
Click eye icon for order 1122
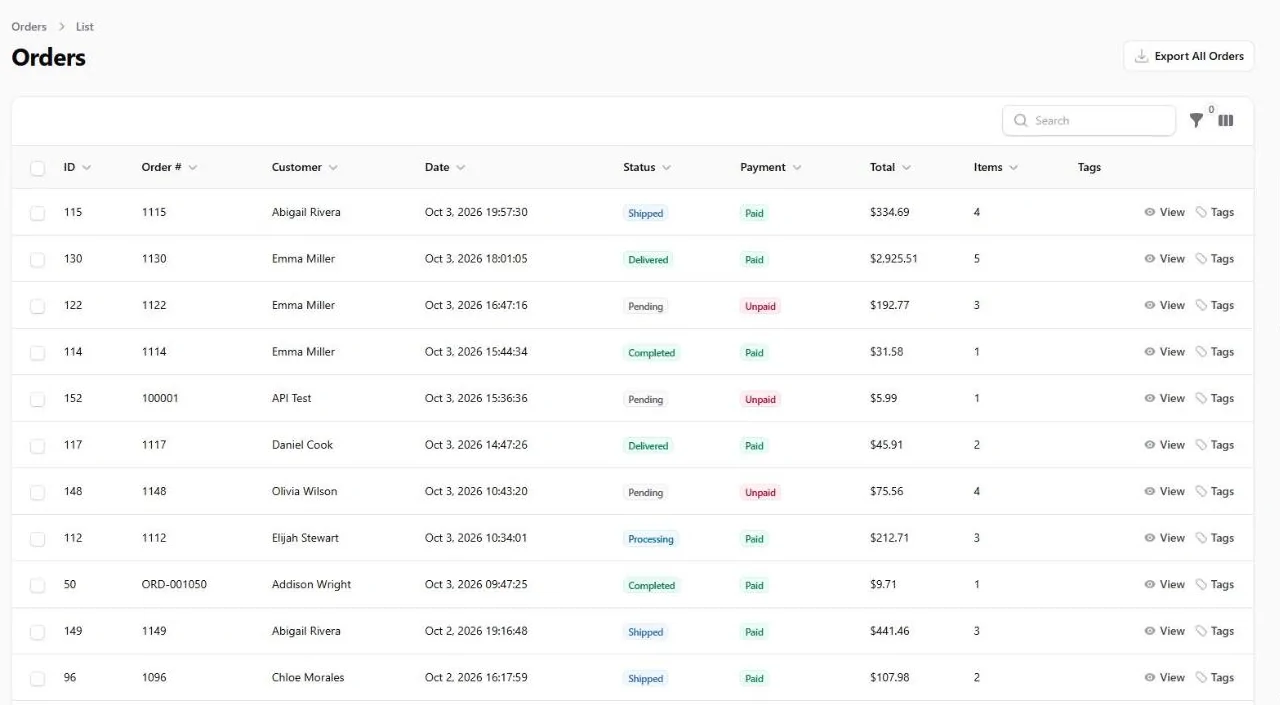tap(1150, 305)
